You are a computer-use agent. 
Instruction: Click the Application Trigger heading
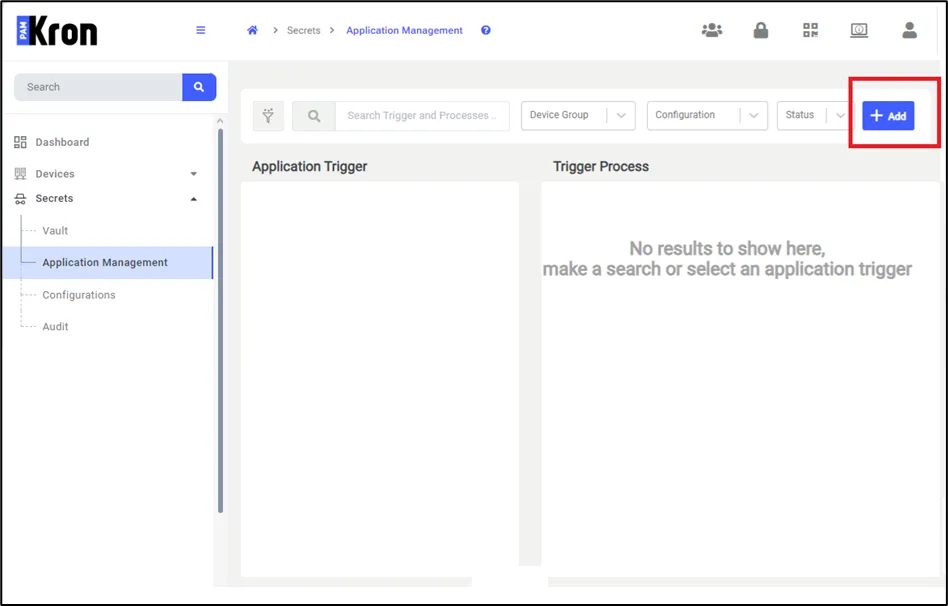coord(310,166)
